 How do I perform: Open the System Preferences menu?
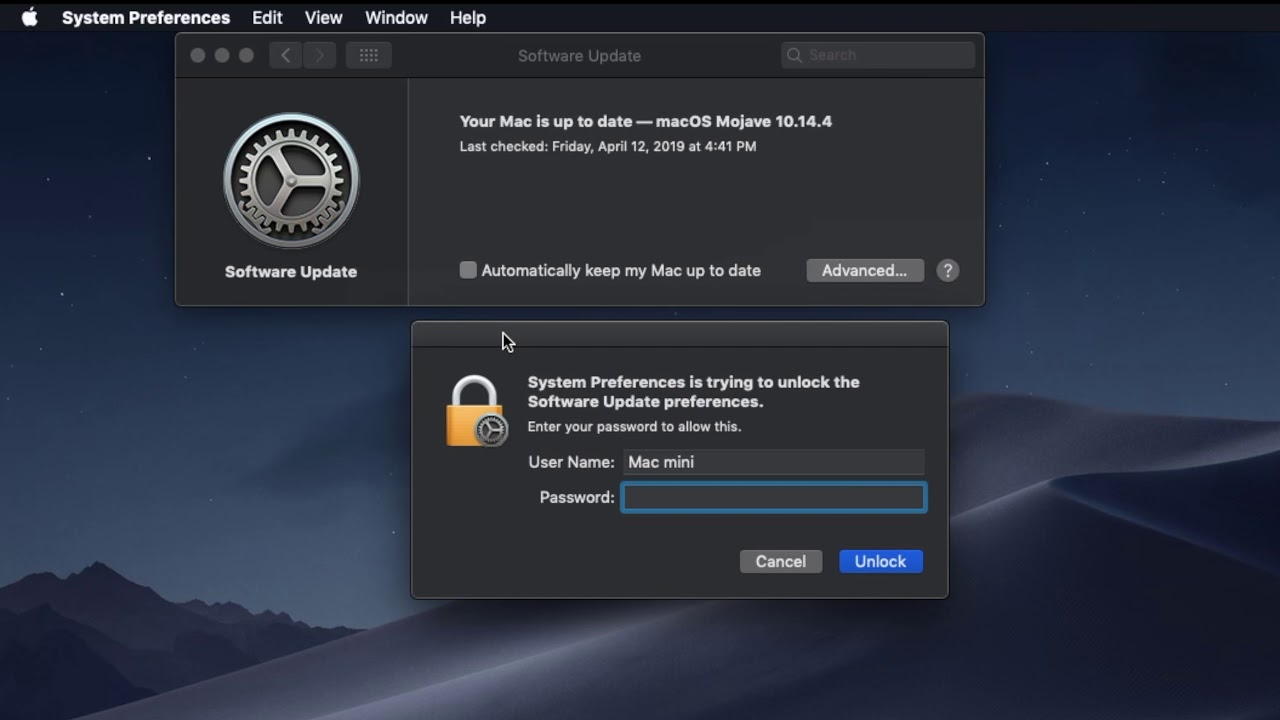[146, 17]
